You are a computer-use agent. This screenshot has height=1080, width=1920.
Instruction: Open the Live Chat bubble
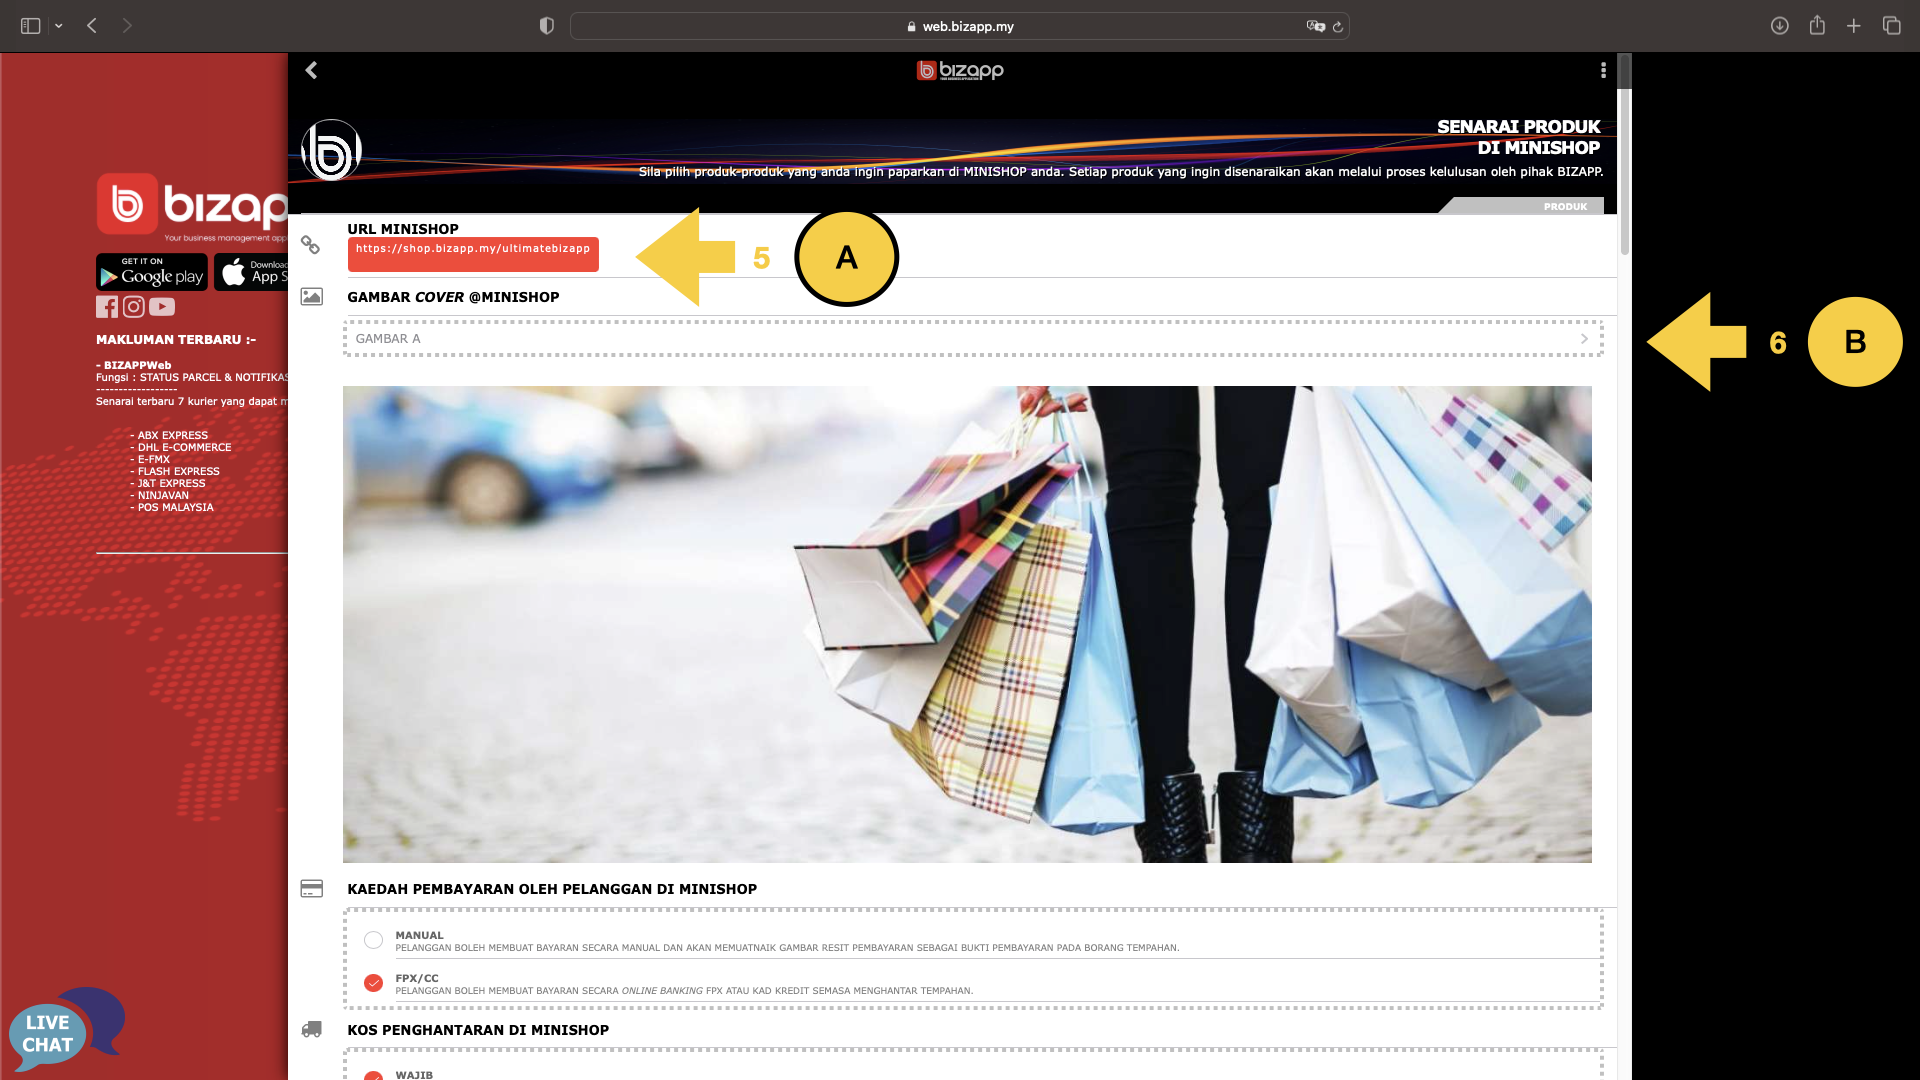66,1029
